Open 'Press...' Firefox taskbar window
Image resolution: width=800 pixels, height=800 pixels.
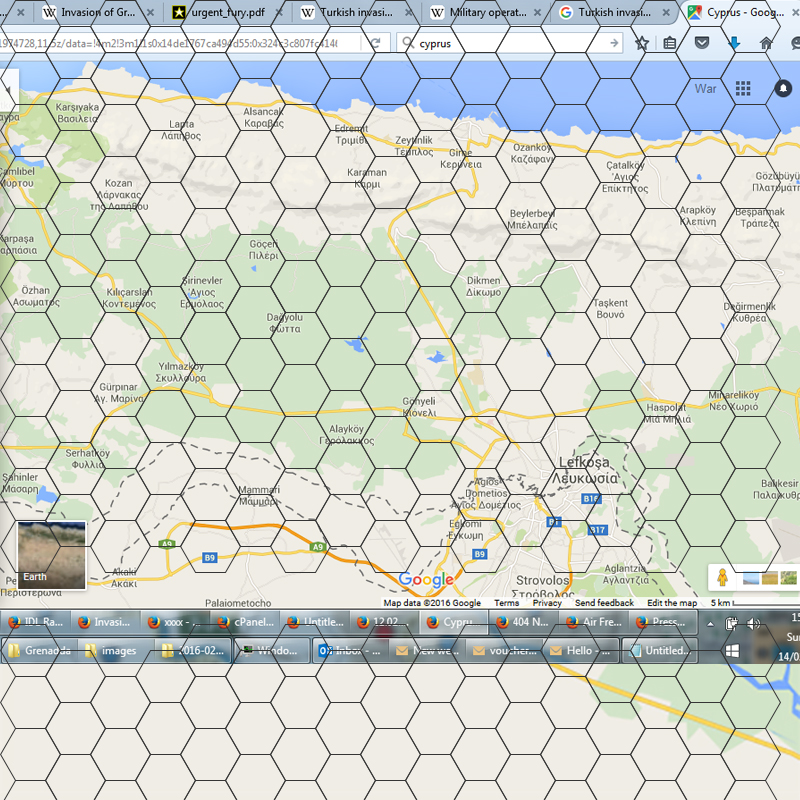663,622
